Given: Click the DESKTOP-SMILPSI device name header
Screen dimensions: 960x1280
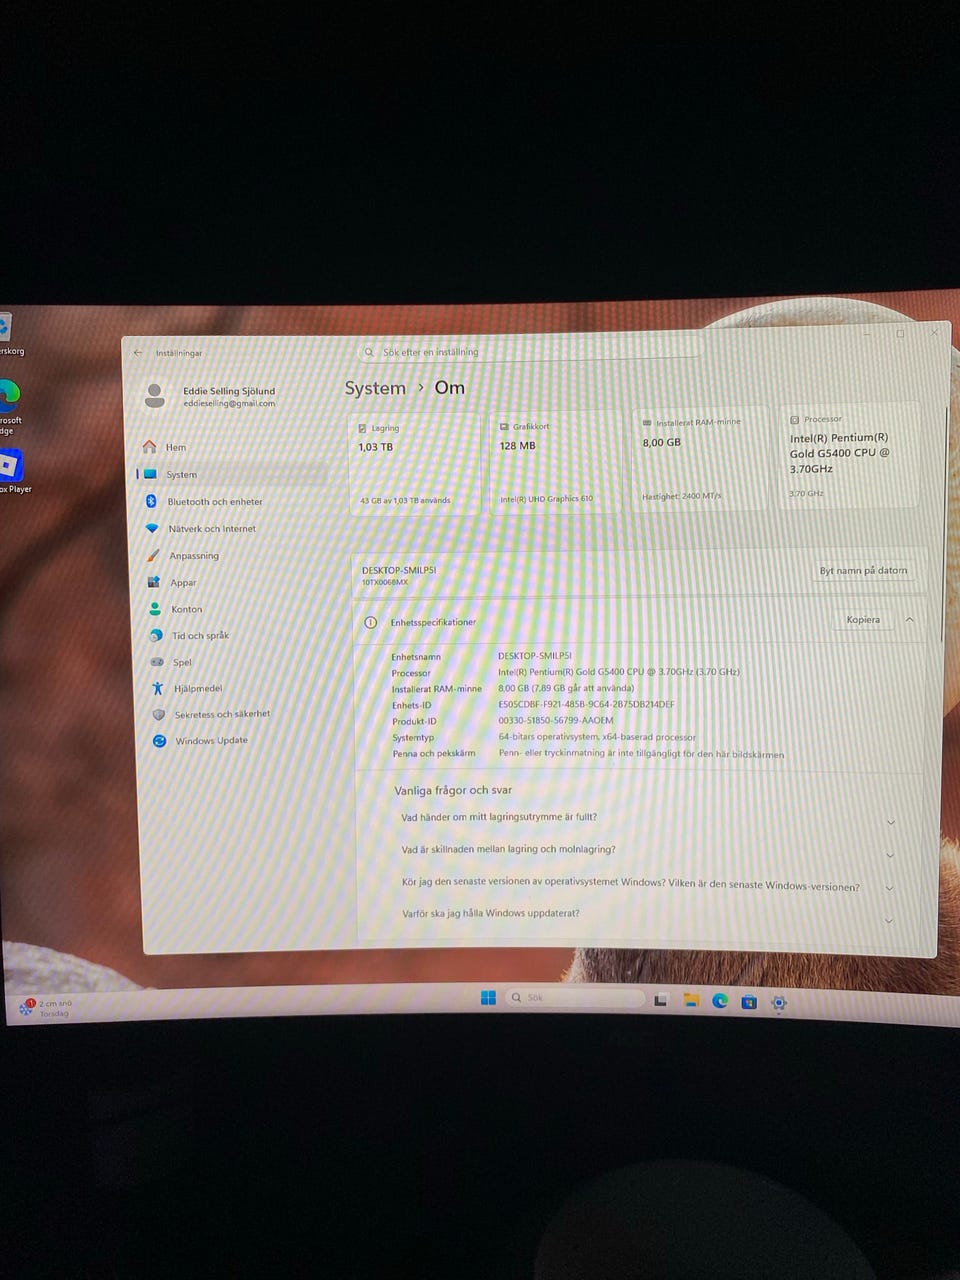Looking at the screenshot, I should 398,570.
